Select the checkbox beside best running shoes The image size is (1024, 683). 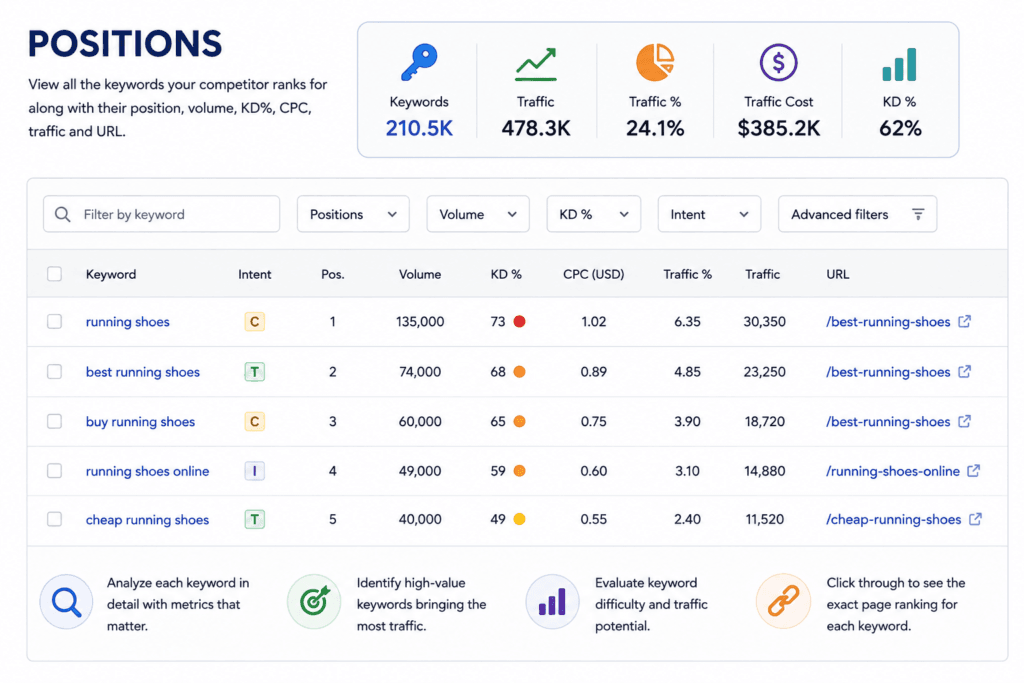tap(54, 372)
